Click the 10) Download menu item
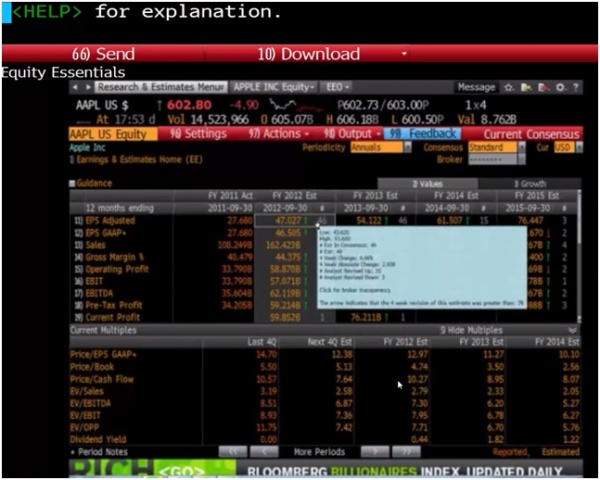This screenshot has width=600, height=480. pos(308,54)
